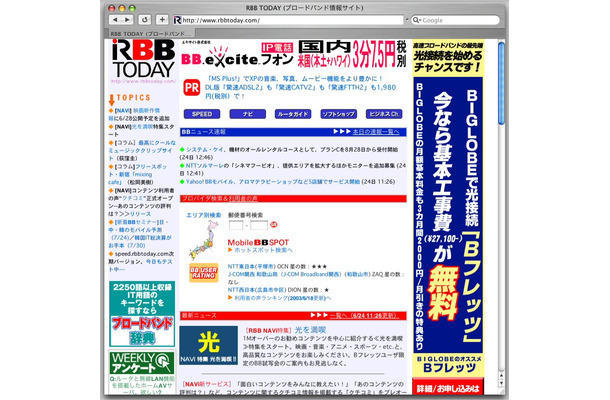Open NTT西日本(広島市中区) rating link
The image size is (610, 400).
tap(257, 290)
